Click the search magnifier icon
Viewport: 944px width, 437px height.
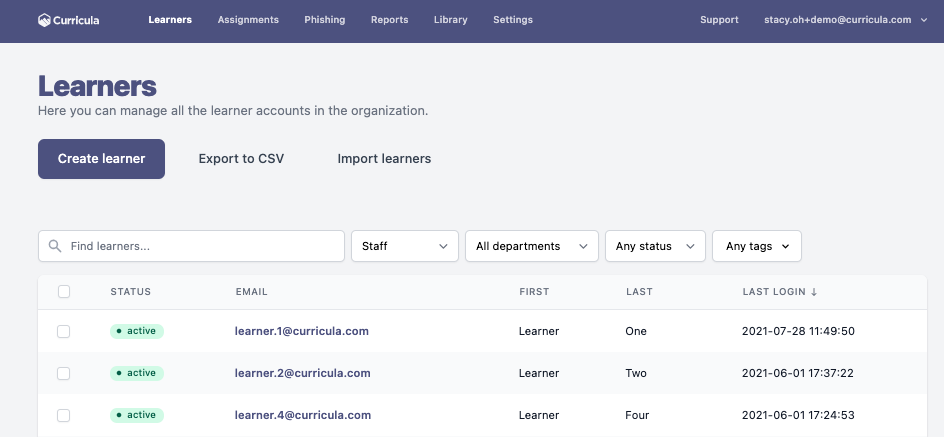tap(55, 246)
